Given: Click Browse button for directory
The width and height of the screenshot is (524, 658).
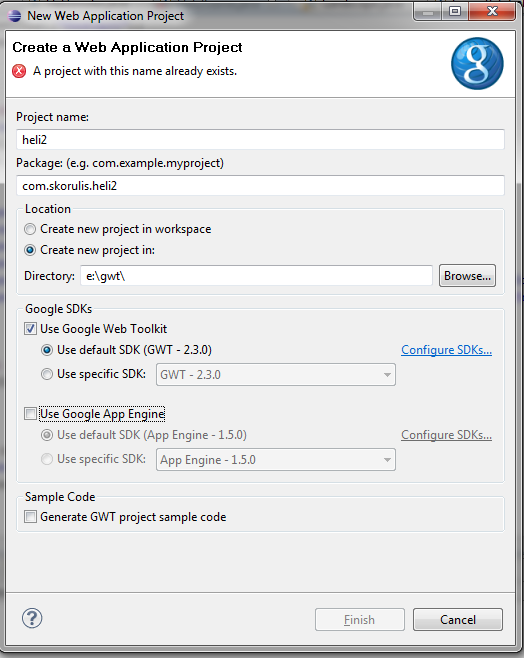Looking at the screenshot, I should 467,276.
